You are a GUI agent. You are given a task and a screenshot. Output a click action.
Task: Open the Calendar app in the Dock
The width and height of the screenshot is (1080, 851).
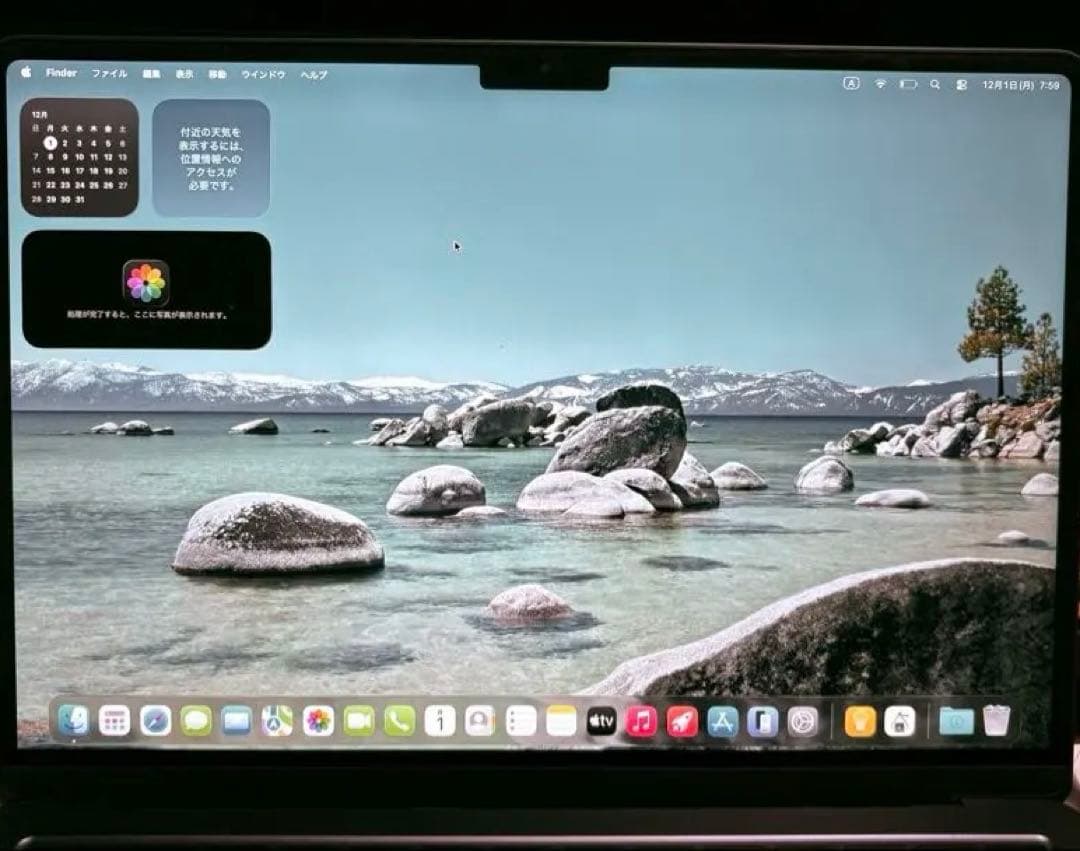point(442,722)
